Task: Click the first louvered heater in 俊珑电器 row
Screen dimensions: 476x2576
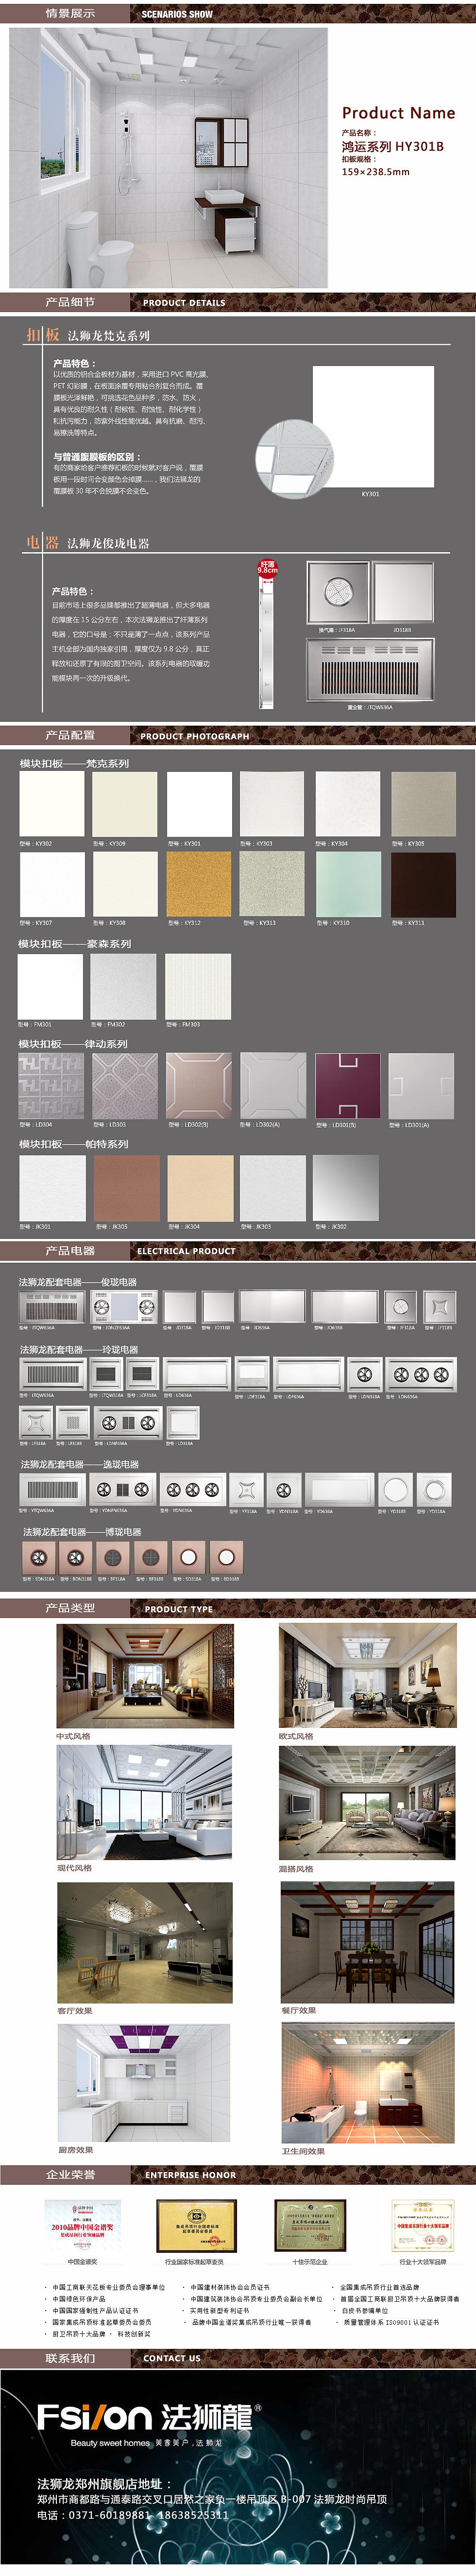Action: pos(51,1306)
